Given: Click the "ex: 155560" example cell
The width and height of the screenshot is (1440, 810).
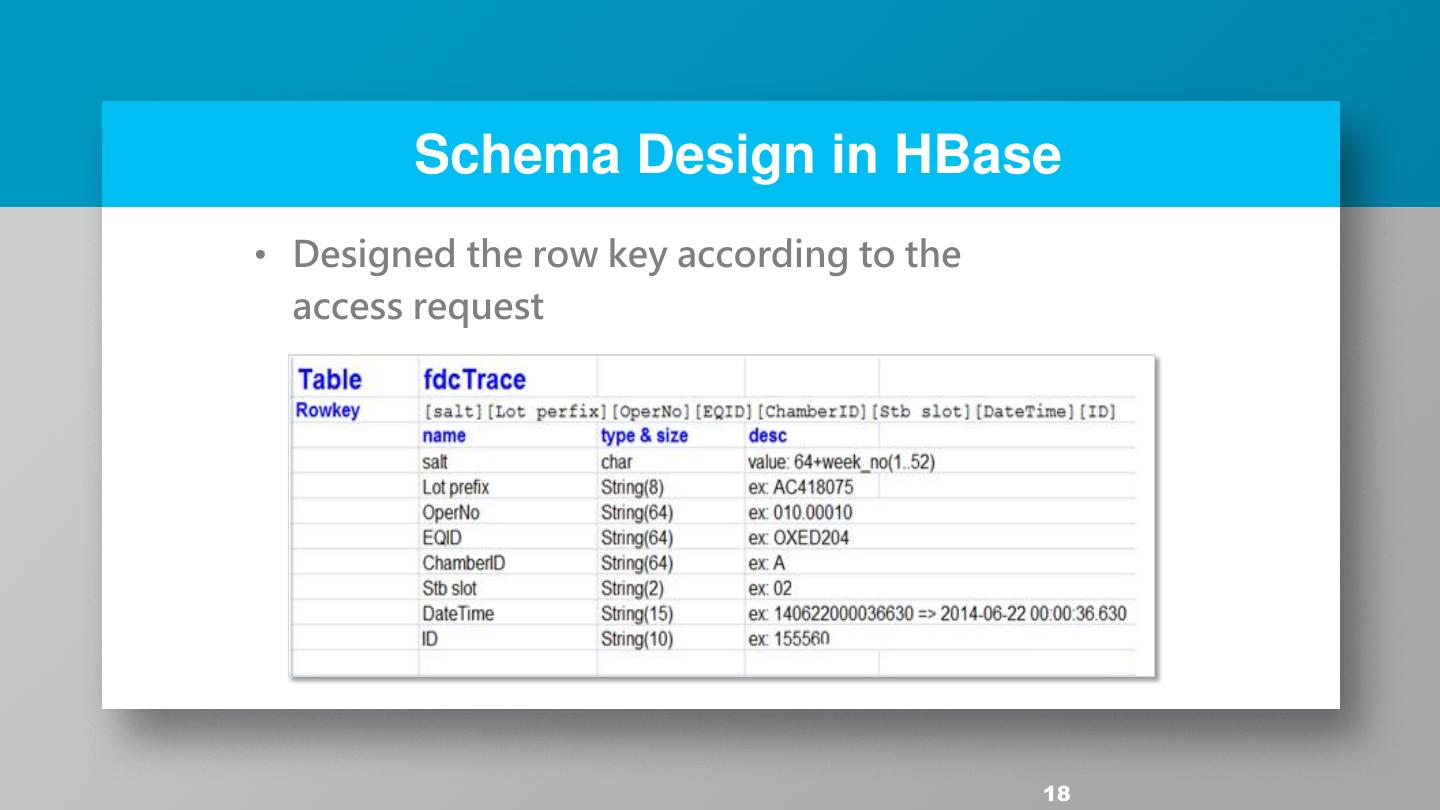Looking at the screenshot, I should pyautogui.click(x=789, y=638).
